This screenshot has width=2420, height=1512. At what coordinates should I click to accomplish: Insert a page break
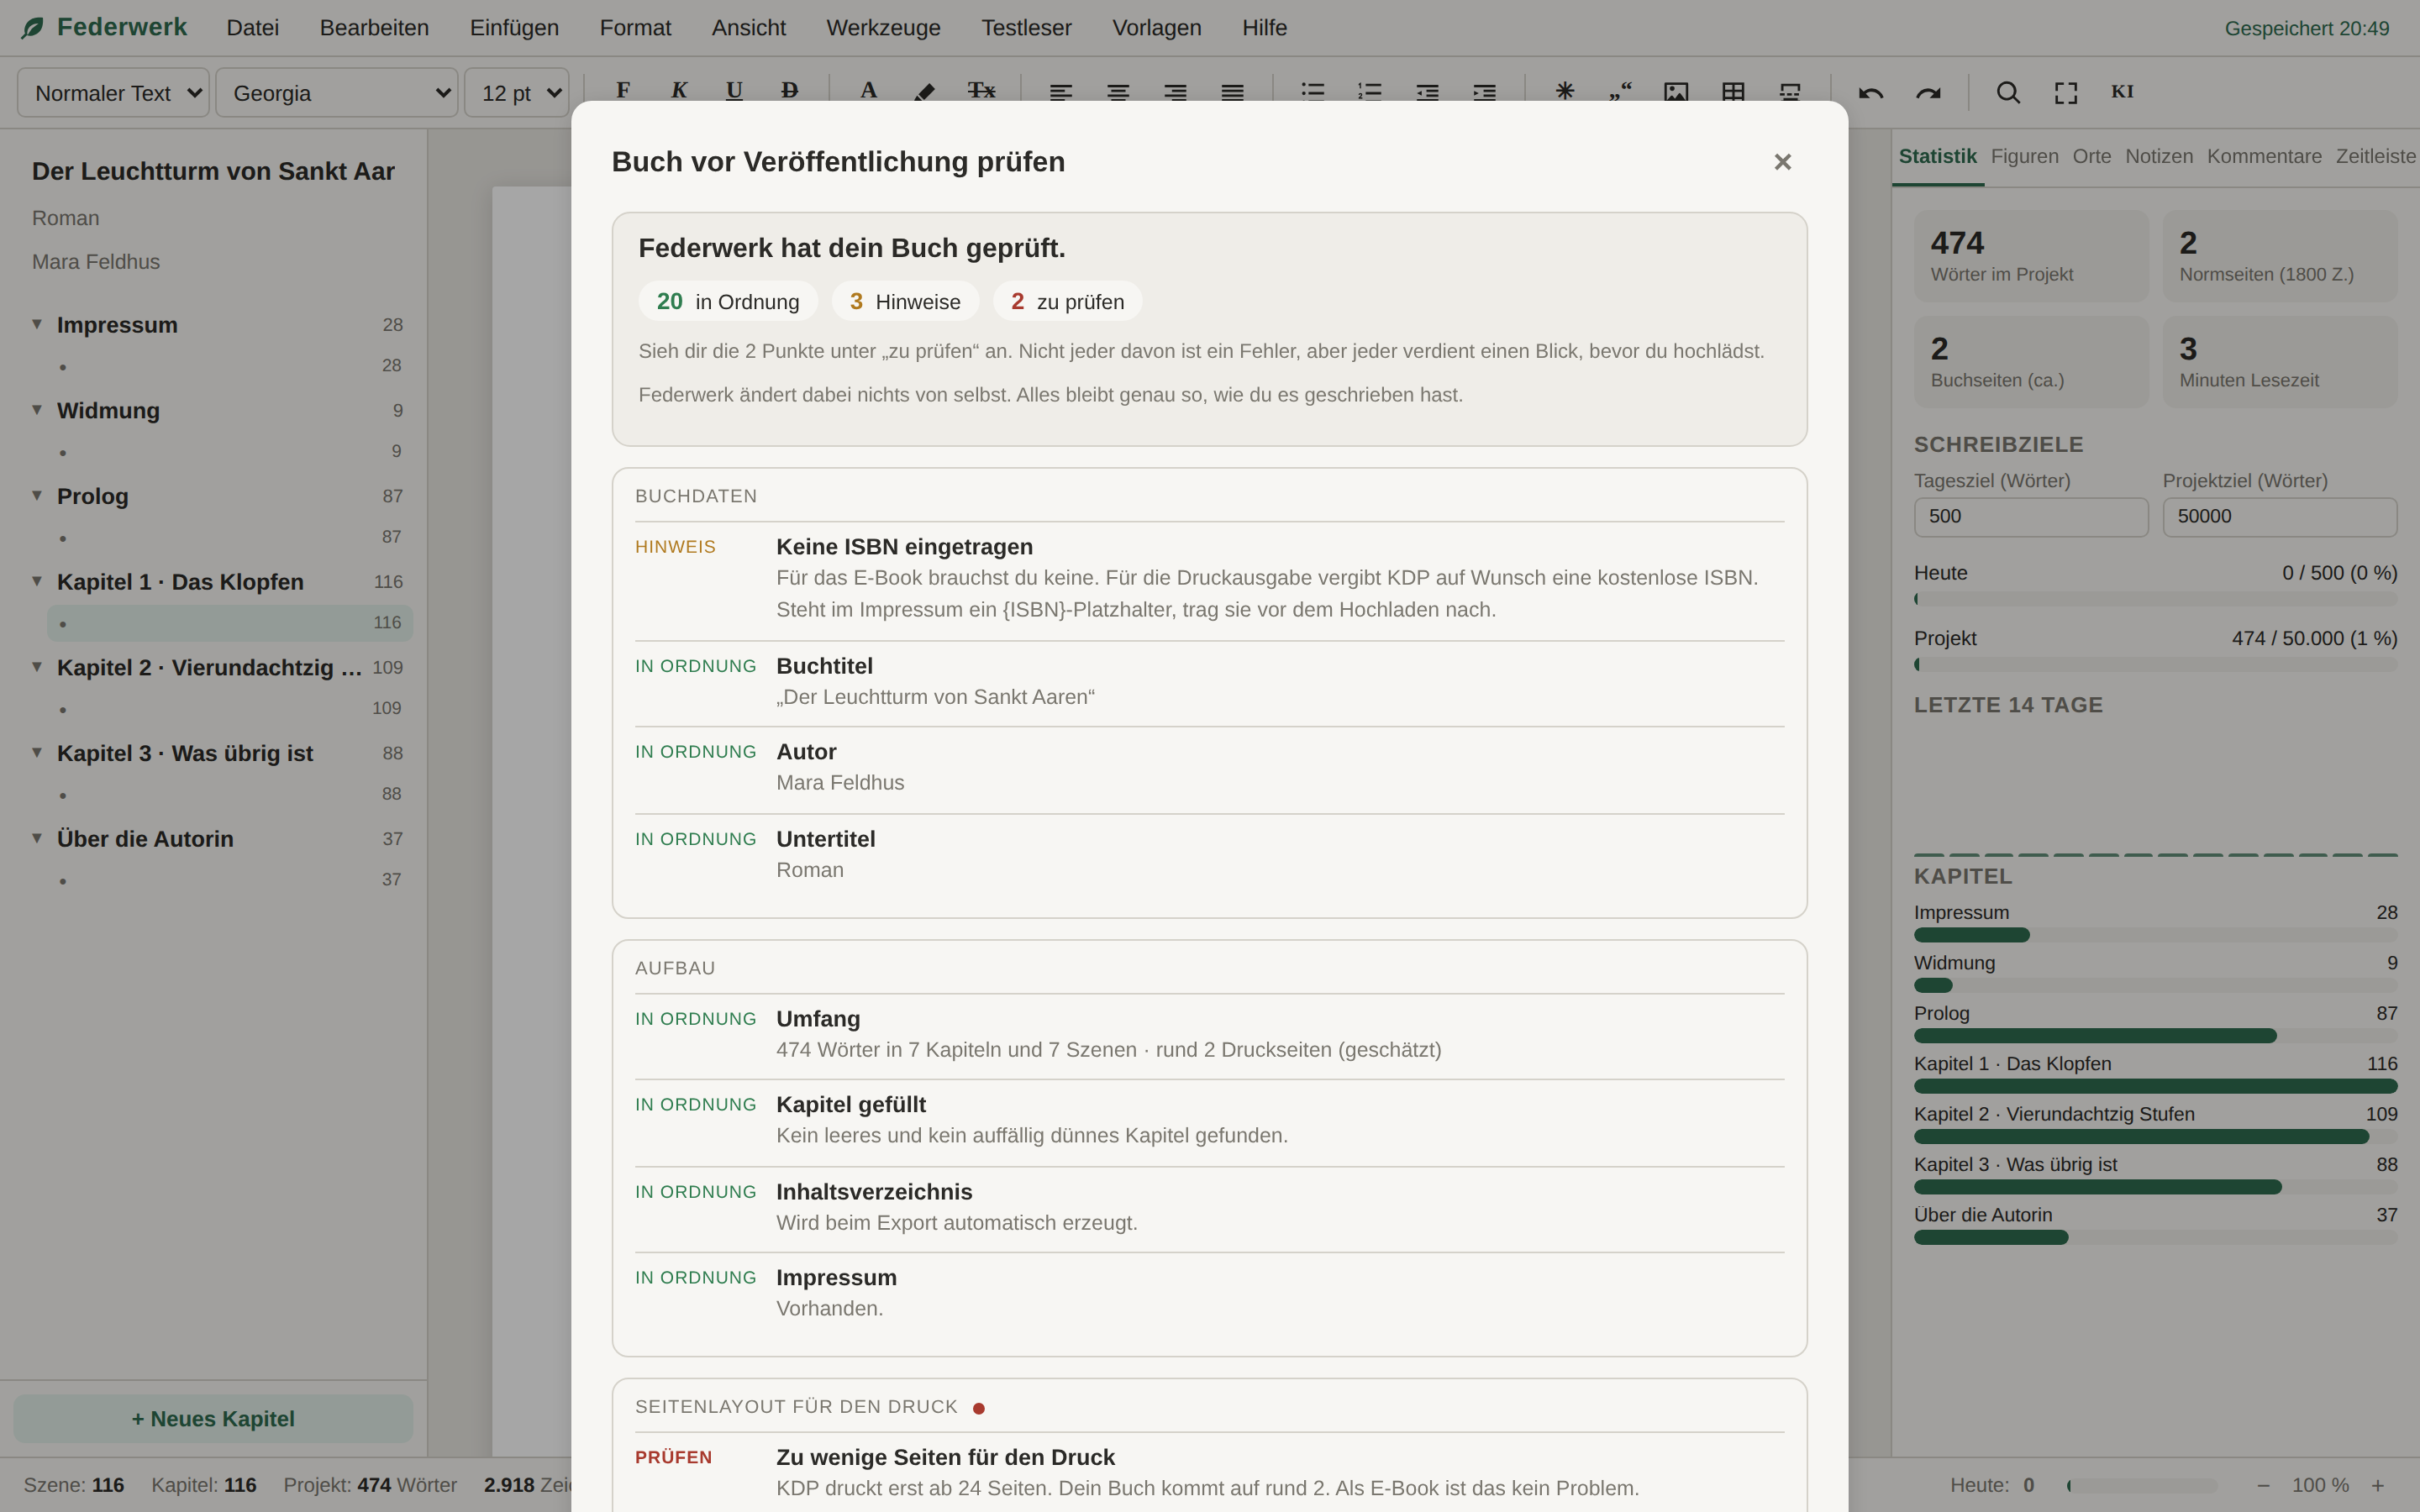1790,92
